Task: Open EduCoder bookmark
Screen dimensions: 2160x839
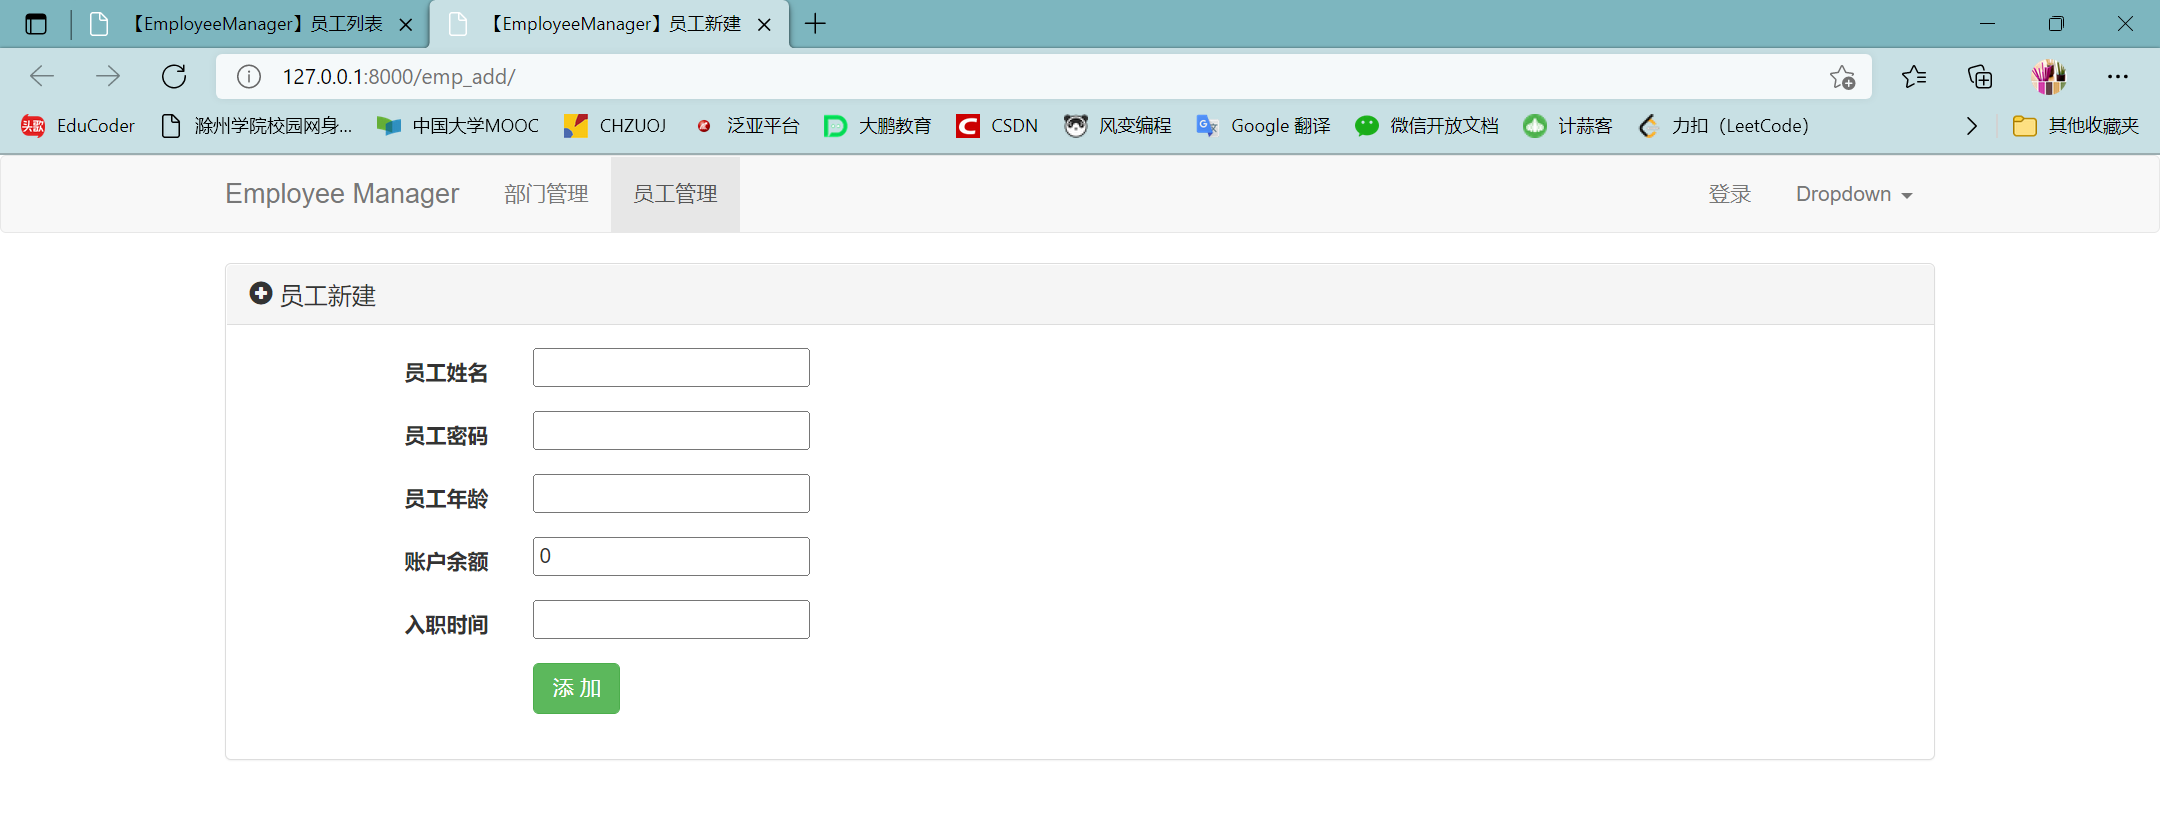Action: click(x=78, y=126)
